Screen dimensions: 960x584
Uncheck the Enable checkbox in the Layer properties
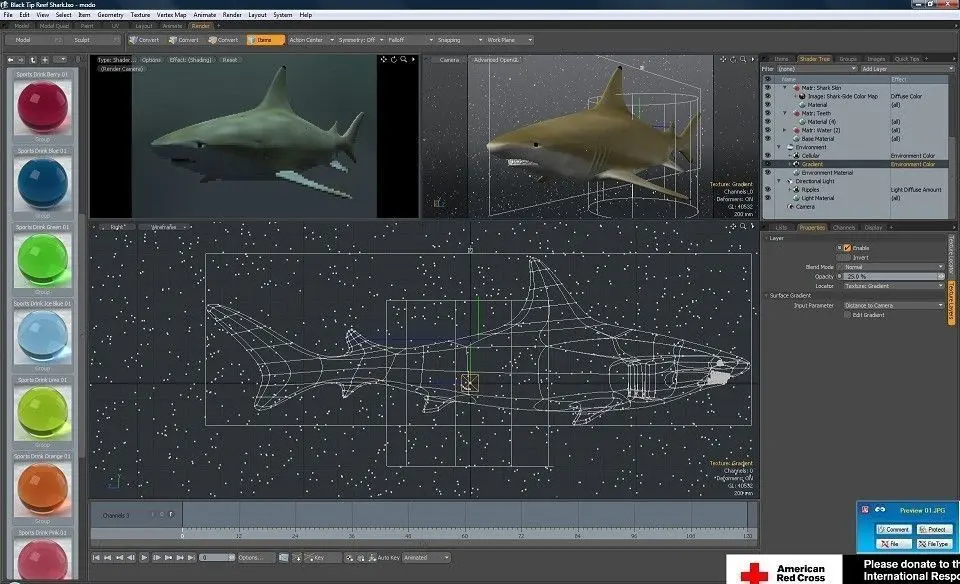847,248
